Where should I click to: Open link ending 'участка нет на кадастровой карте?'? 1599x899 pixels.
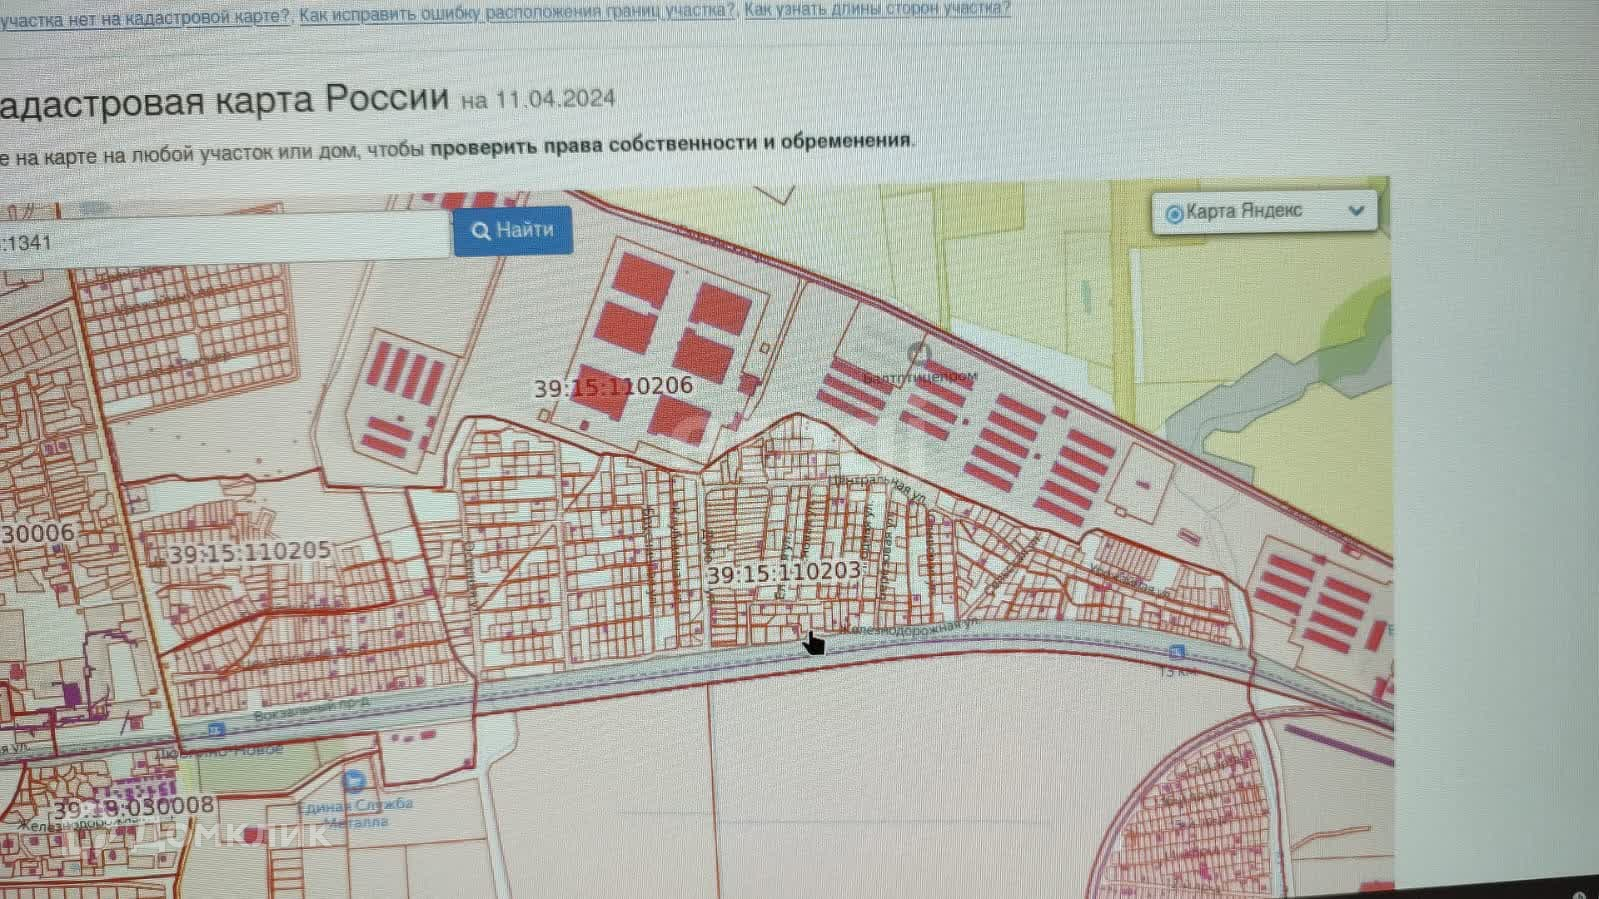click(145, 18)
